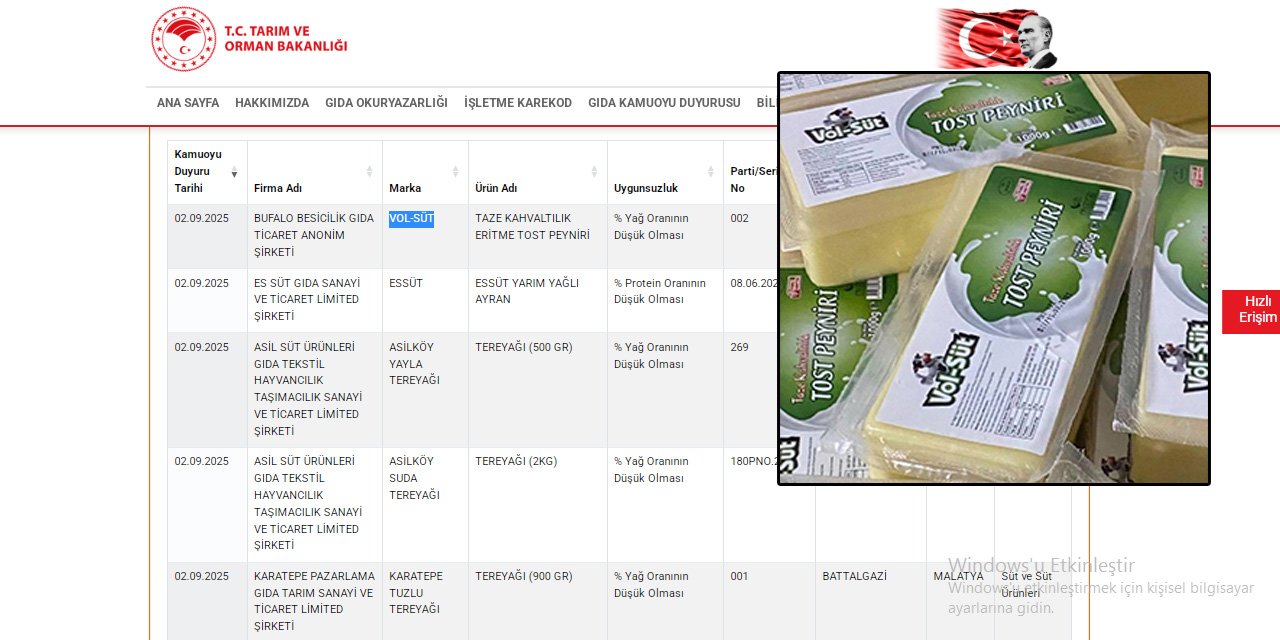Image resolution: width=1280 pixels, height=640 pixels.
Task: Go to GIDA OKURYAZARLIĞI menu
Action: (386, 103)
